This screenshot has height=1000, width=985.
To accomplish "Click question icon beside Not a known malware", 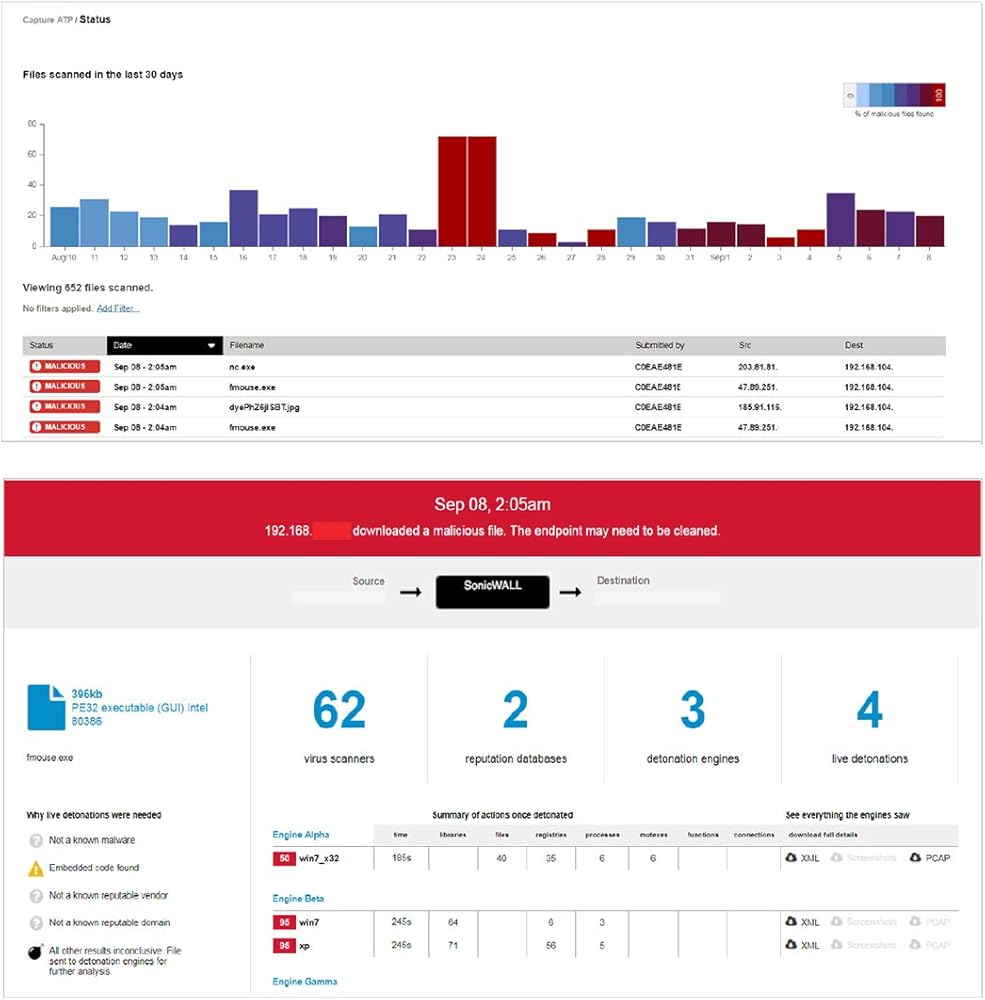I will coord(35,841).
